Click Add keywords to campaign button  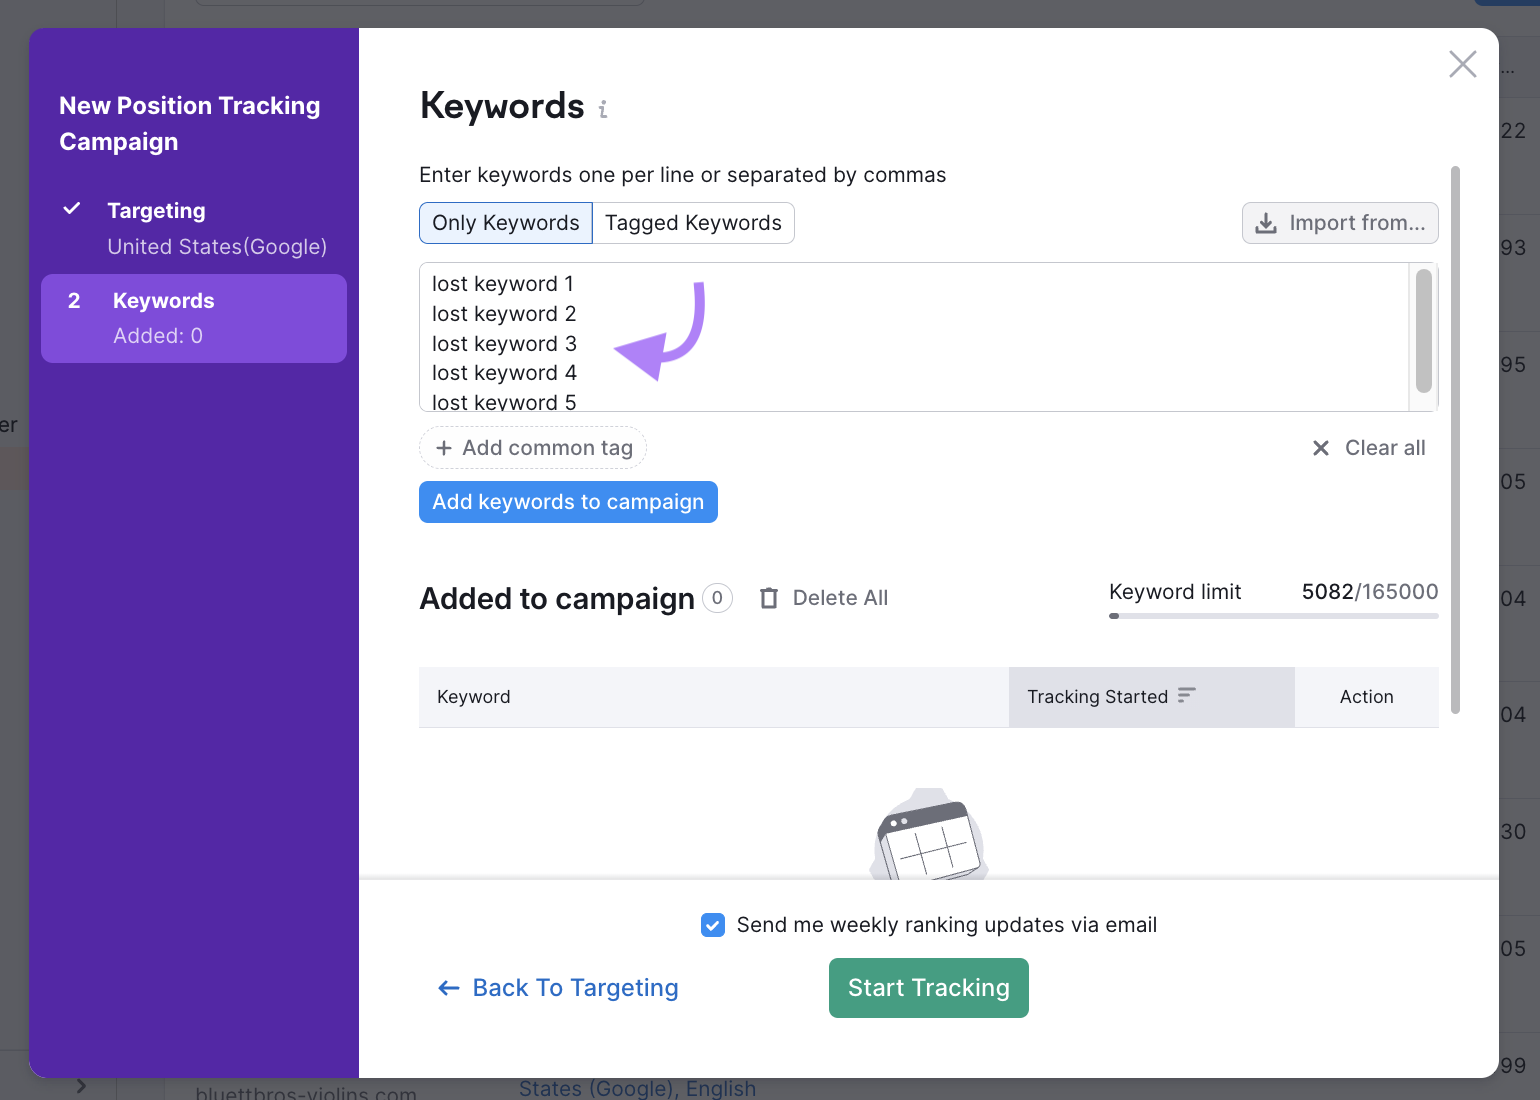(568, 502)
